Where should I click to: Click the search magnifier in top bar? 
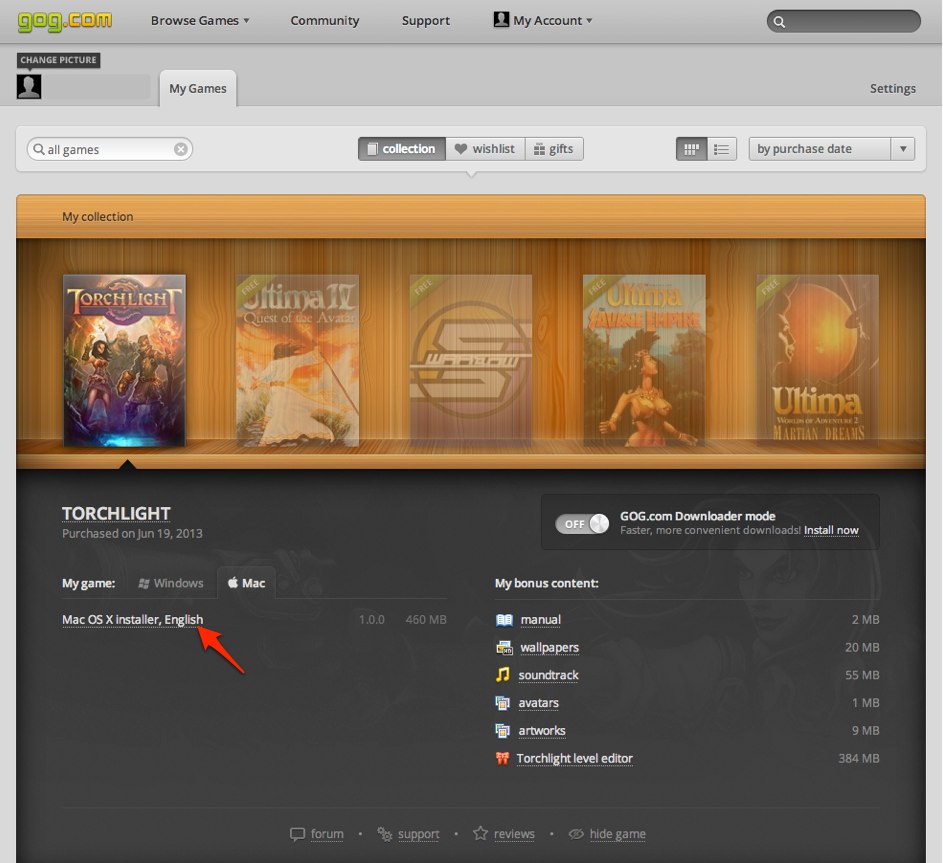pos(779,22)
